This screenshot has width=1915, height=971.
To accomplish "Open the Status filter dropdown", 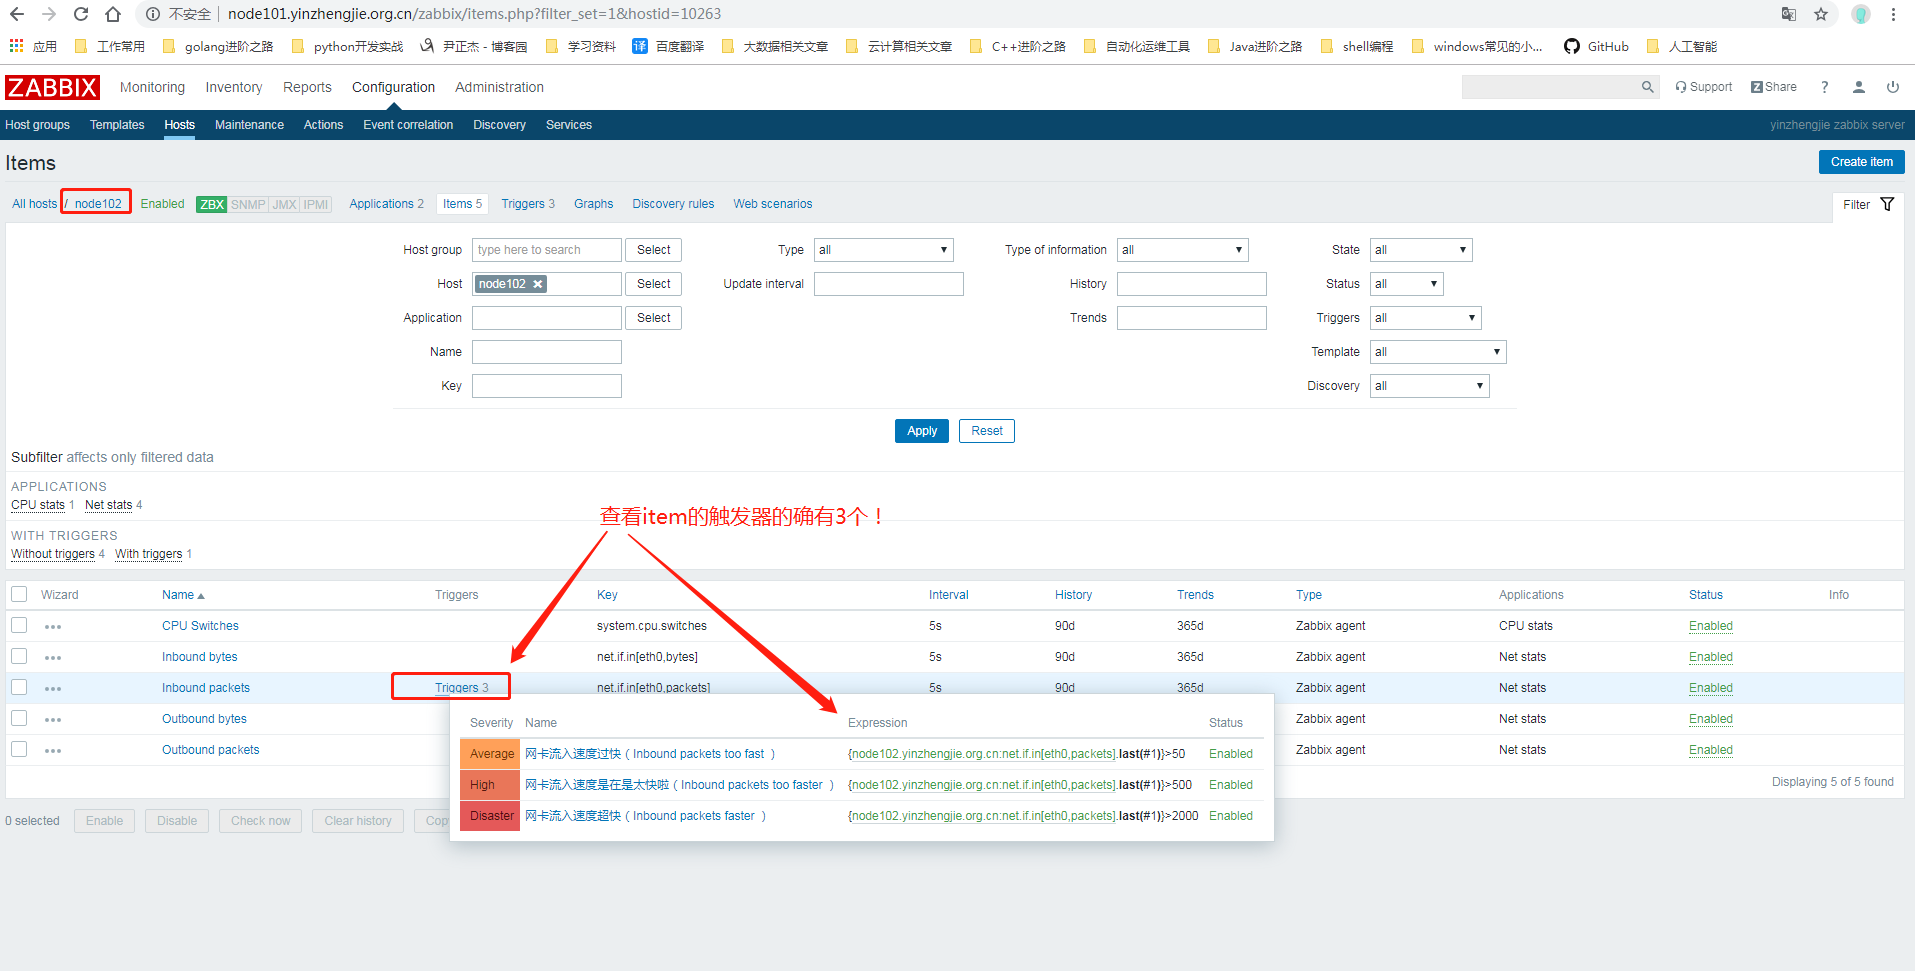I will click(x=1406, y=284).
